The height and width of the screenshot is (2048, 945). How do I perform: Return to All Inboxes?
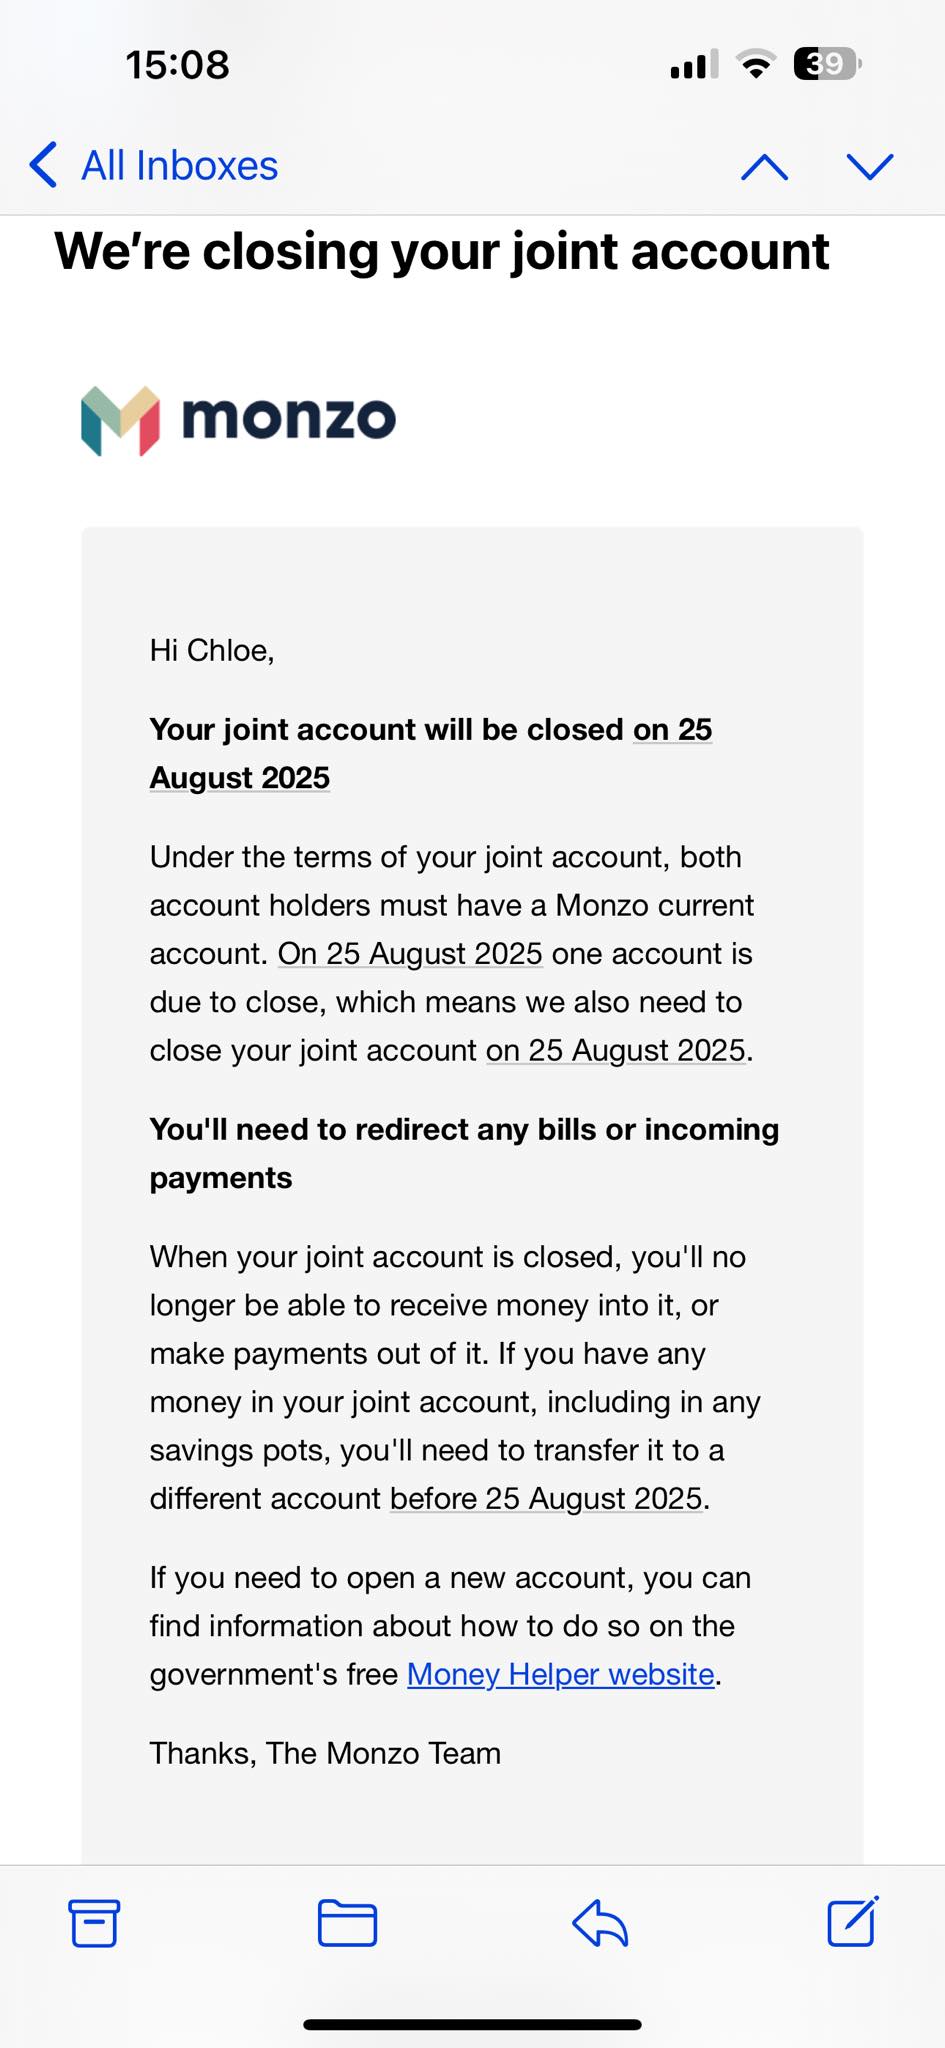(179, 166)
